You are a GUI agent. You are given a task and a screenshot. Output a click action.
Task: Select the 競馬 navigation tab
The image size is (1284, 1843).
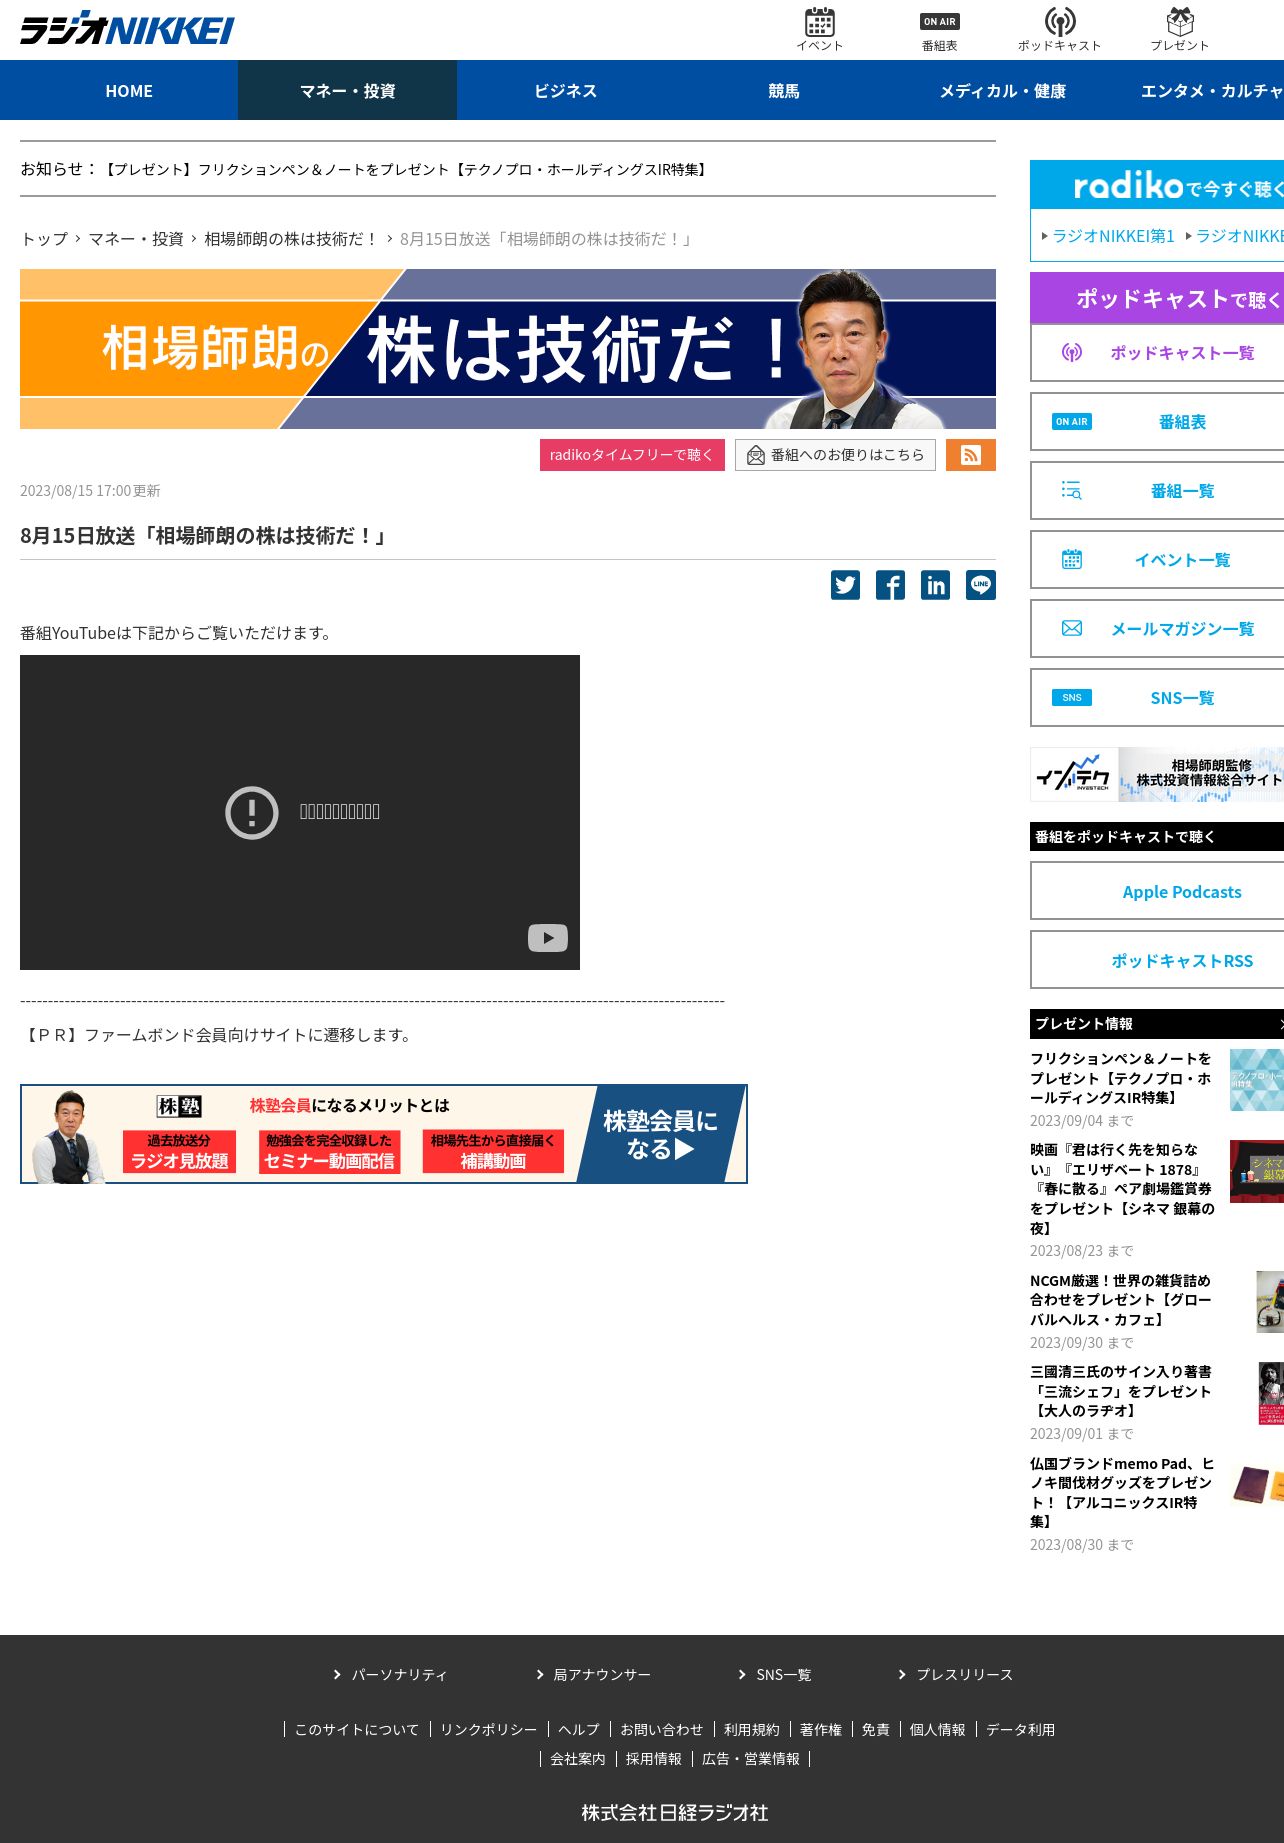click(784, 91)
